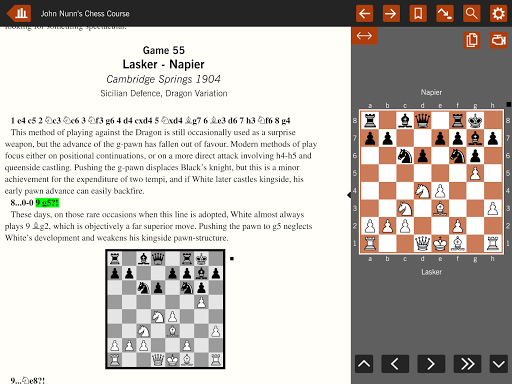The image size is (512, 384).
Task: Open settings gear
Action: click(498, 13)
